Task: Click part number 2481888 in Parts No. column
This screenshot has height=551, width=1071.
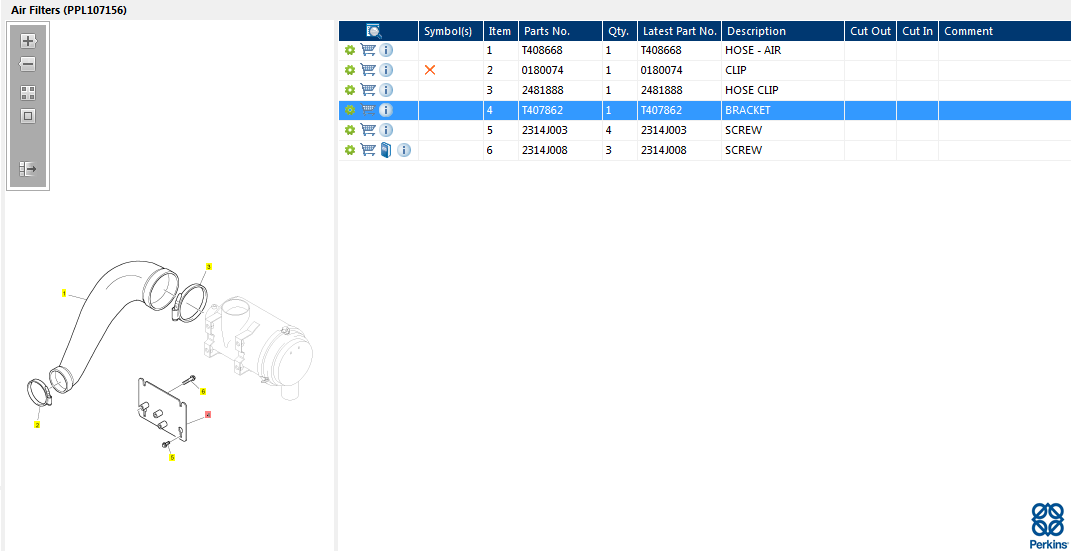Action: (542, 90)
